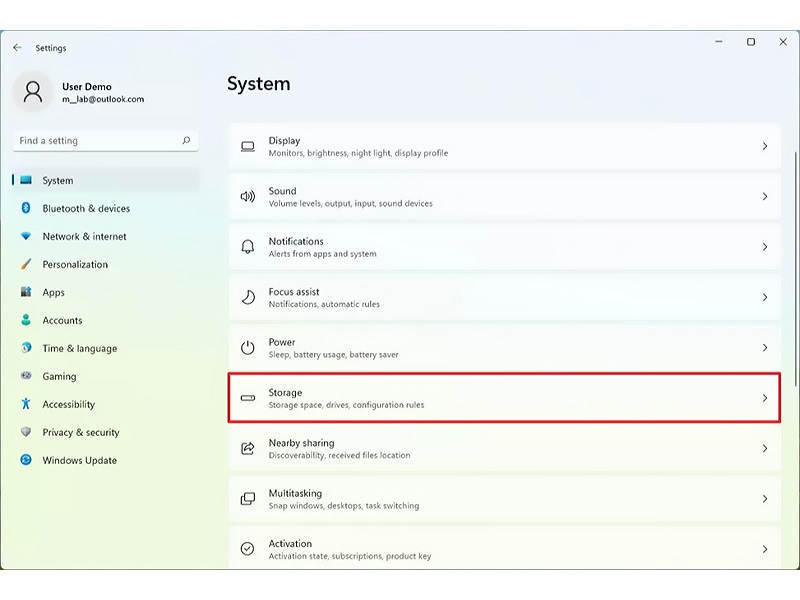800x600 pixels.
Task: Click the Power button icon
Action: tap(248, 347)
